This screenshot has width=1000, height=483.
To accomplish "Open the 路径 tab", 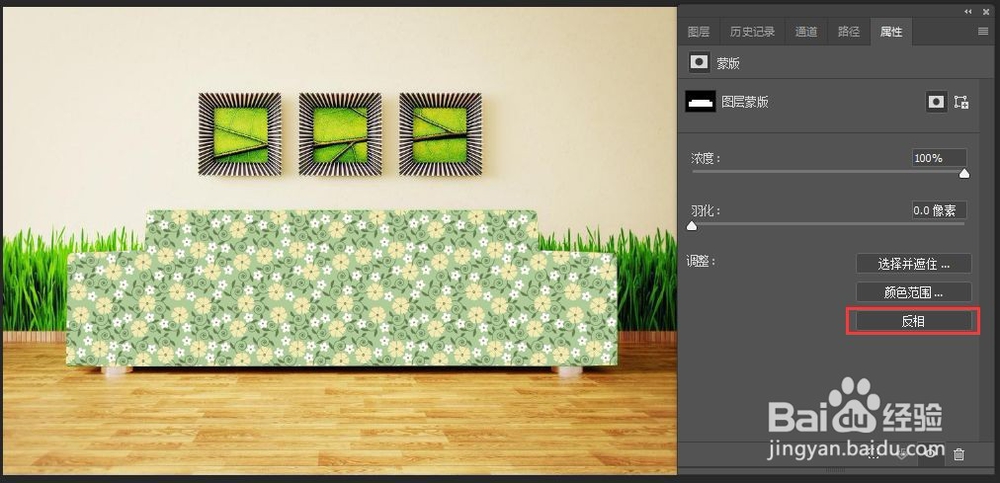I will (848, 32).
